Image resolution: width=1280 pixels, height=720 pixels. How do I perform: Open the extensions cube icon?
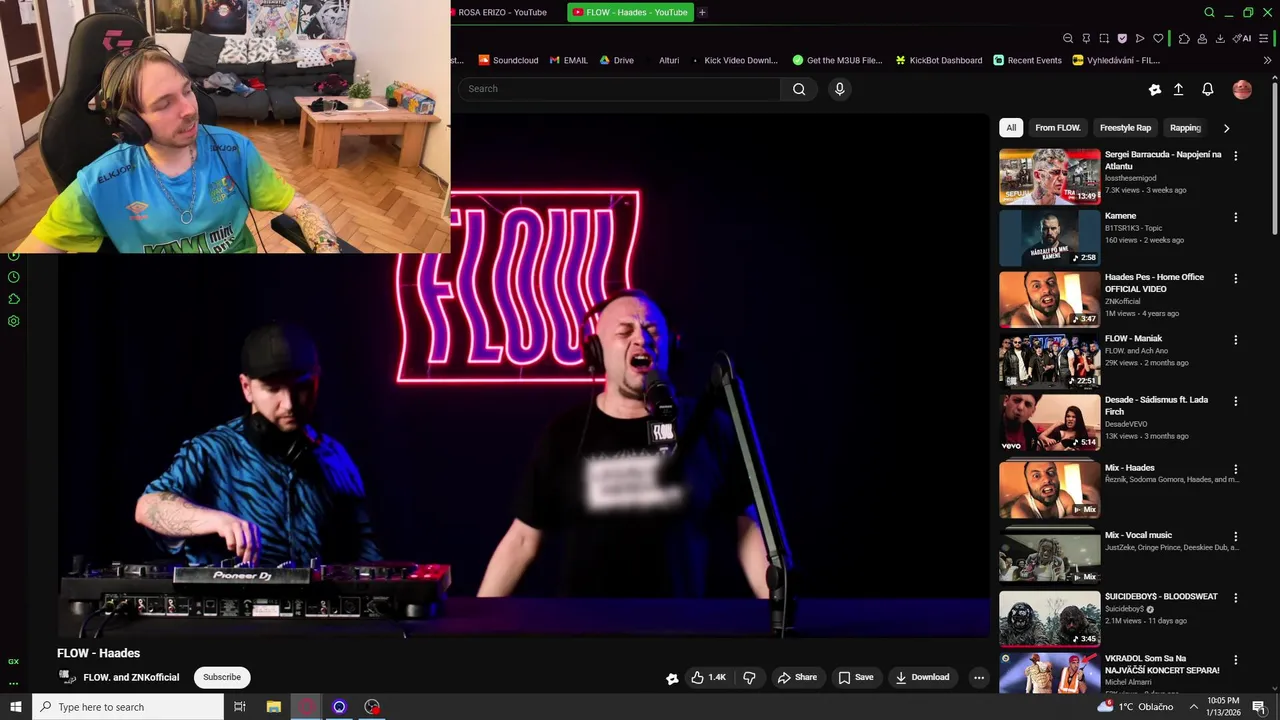(1184, 38)
